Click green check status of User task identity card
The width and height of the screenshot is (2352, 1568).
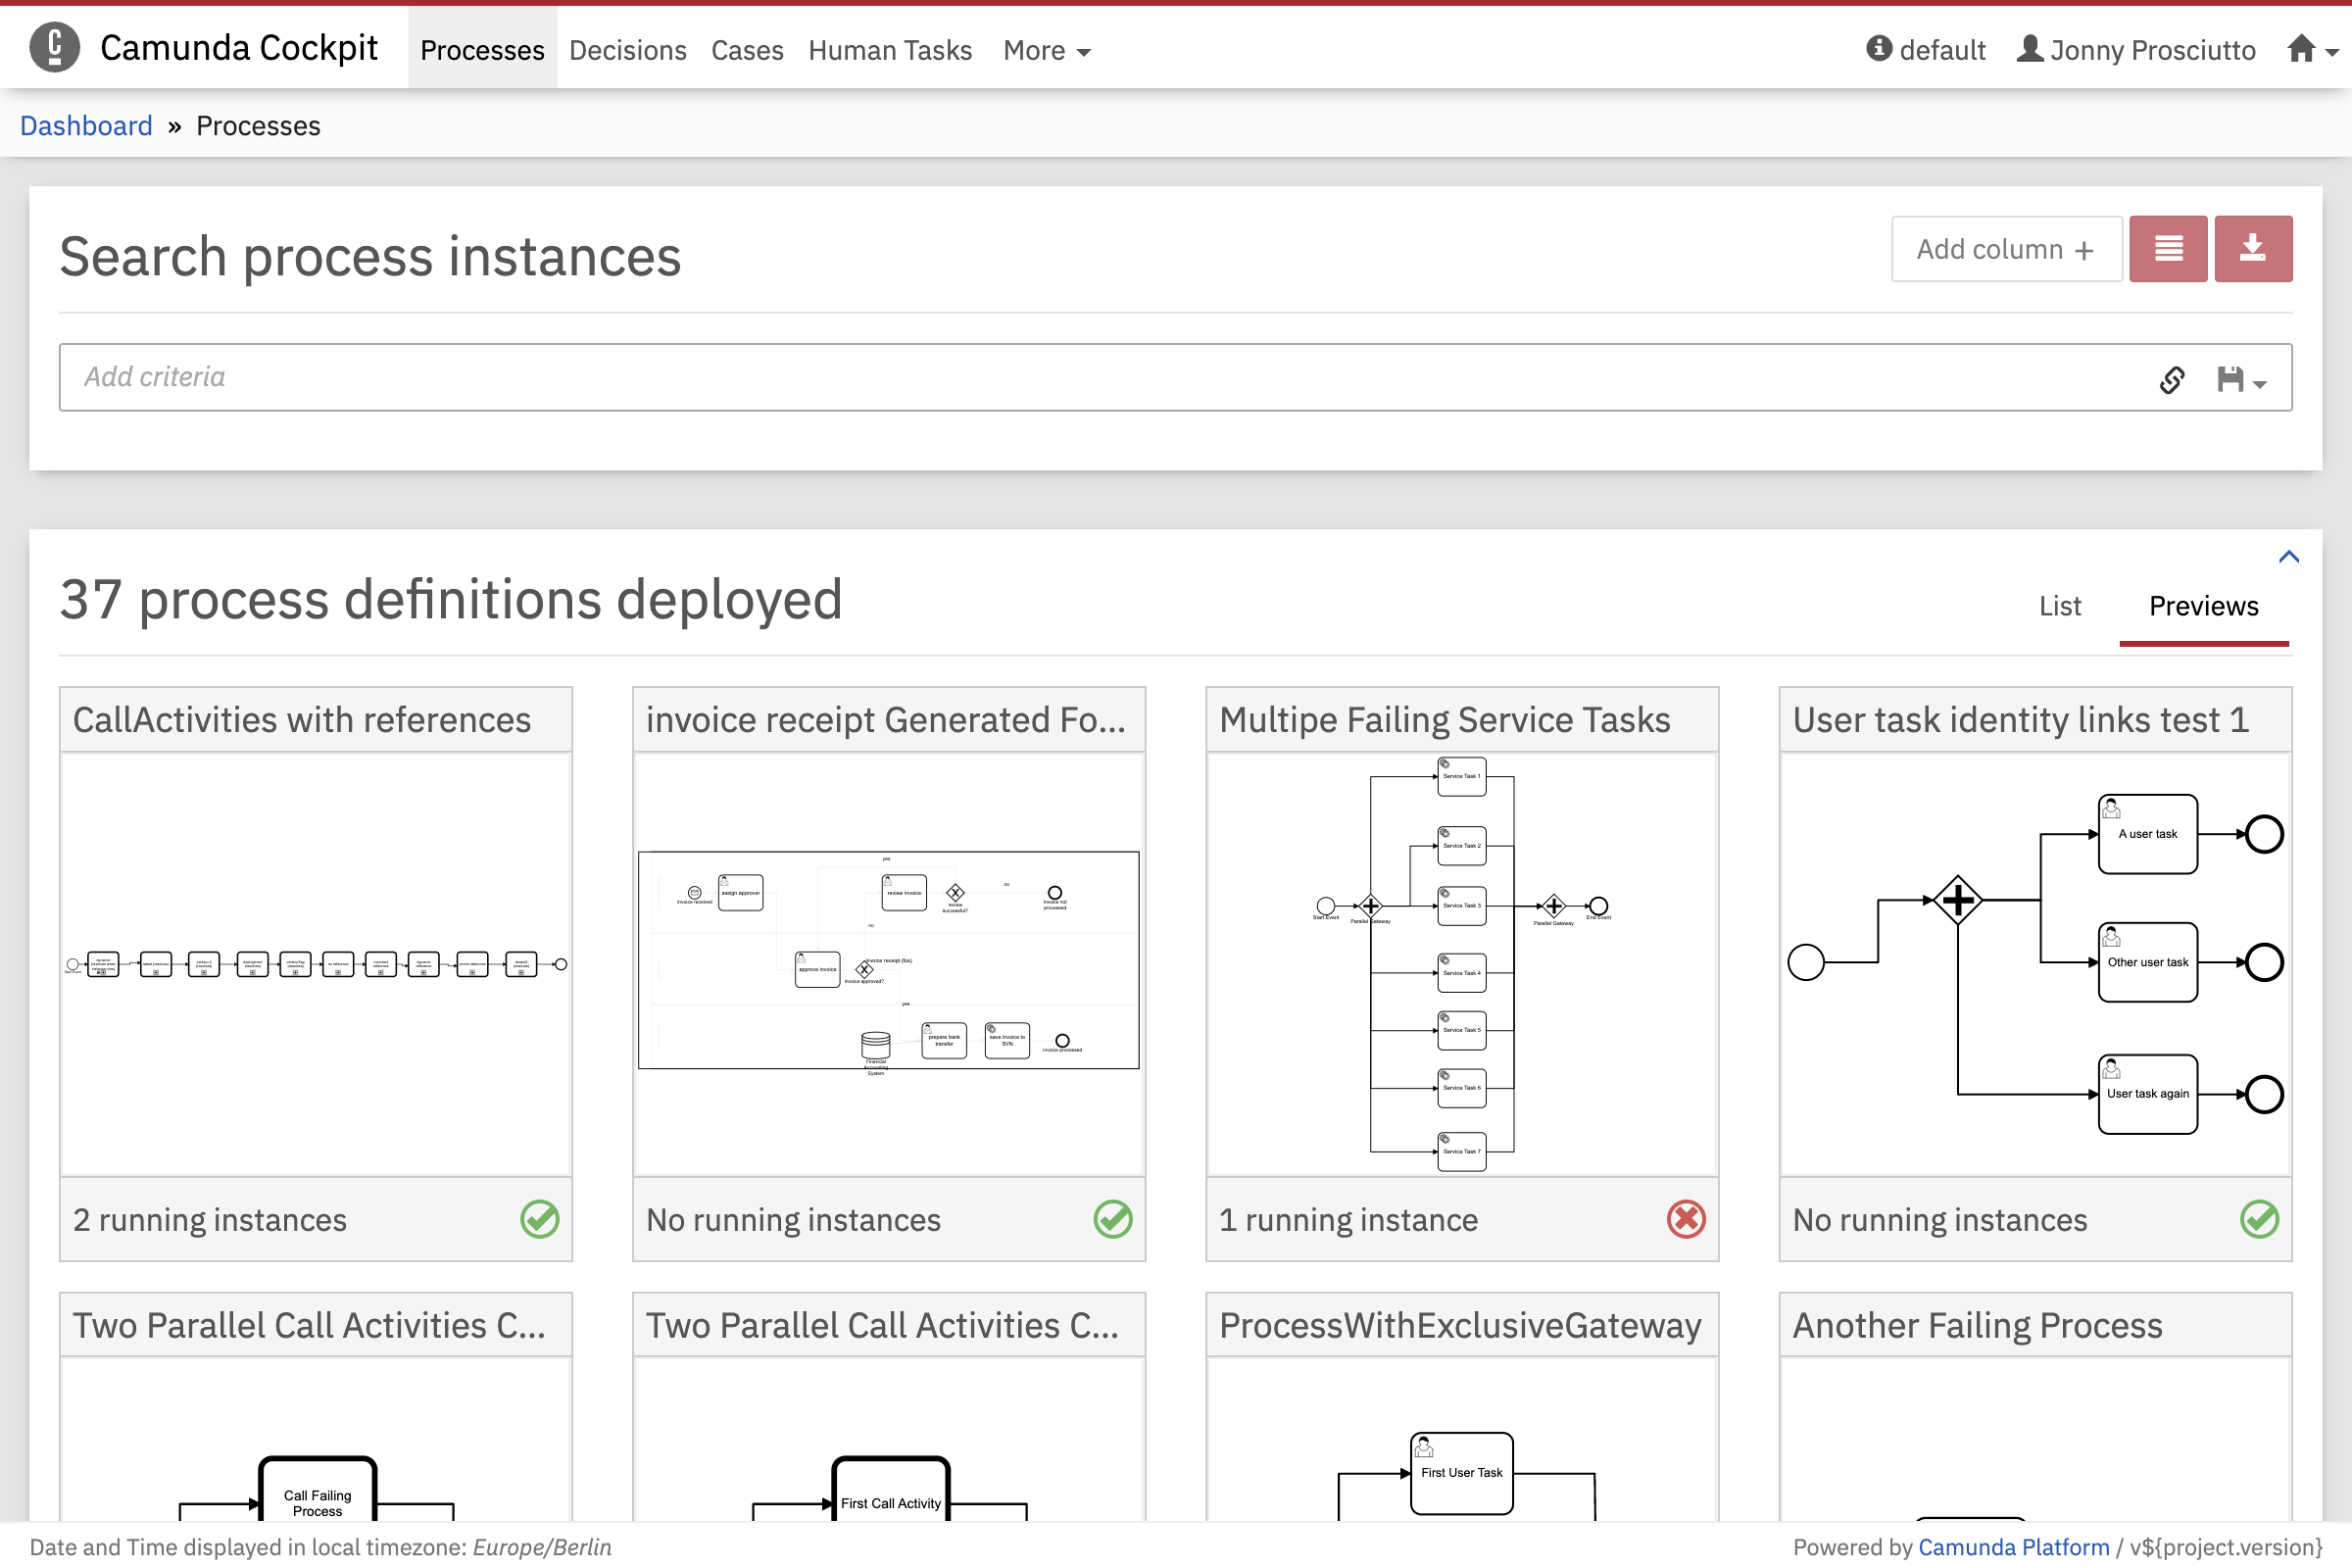point(2259,1219)
